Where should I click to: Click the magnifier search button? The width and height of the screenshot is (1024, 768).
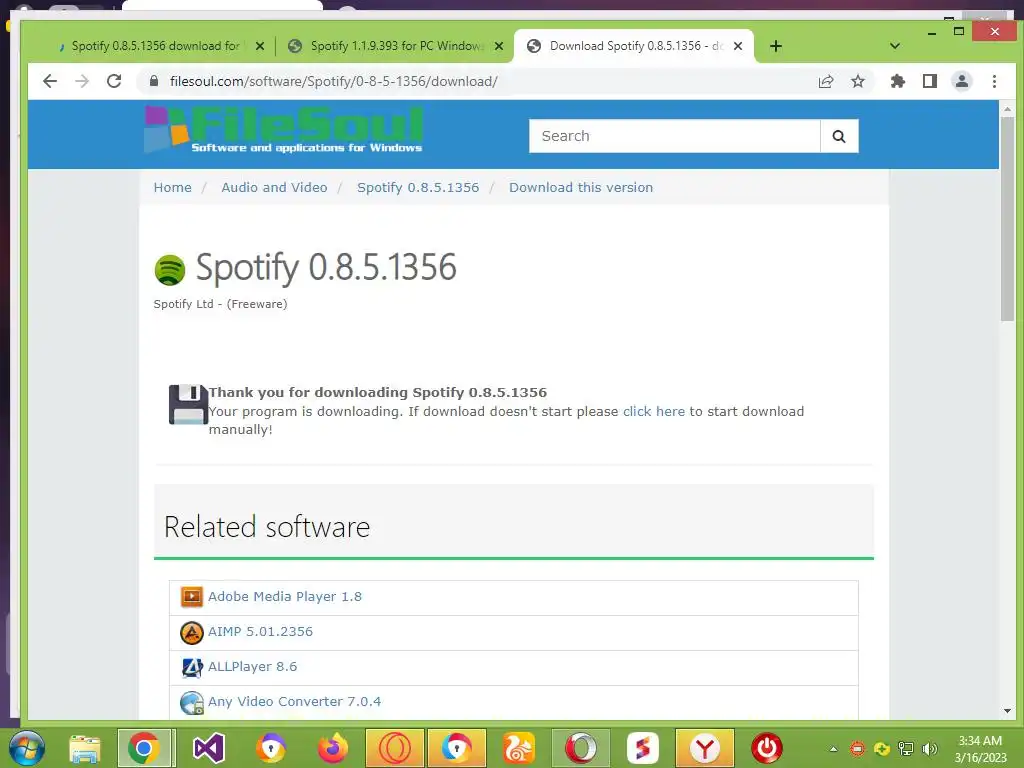(839, 136)
